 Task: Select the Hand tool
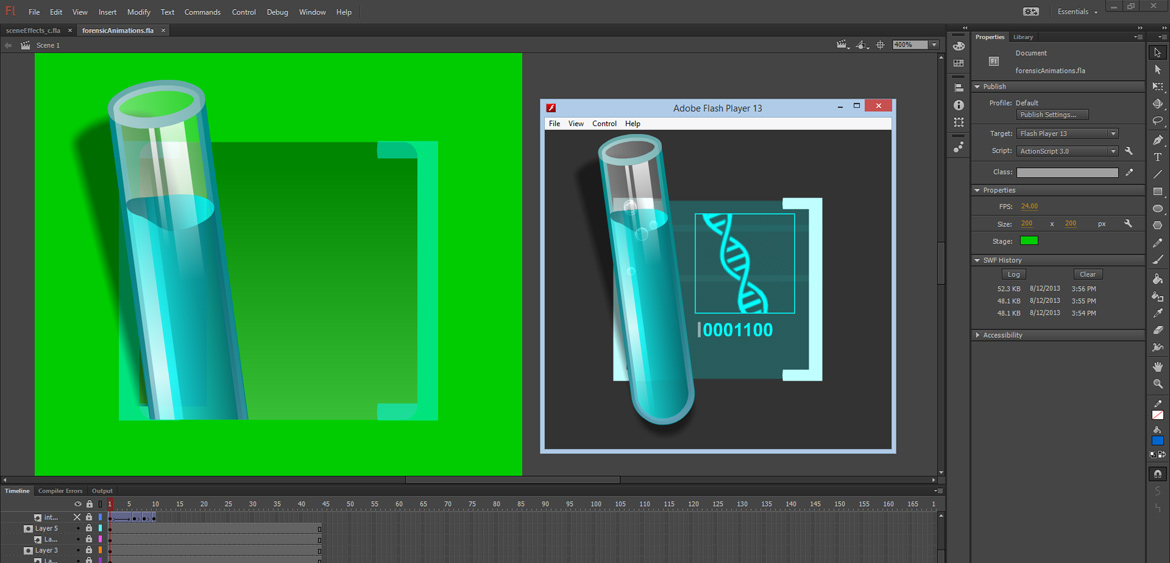point(1158,366)
